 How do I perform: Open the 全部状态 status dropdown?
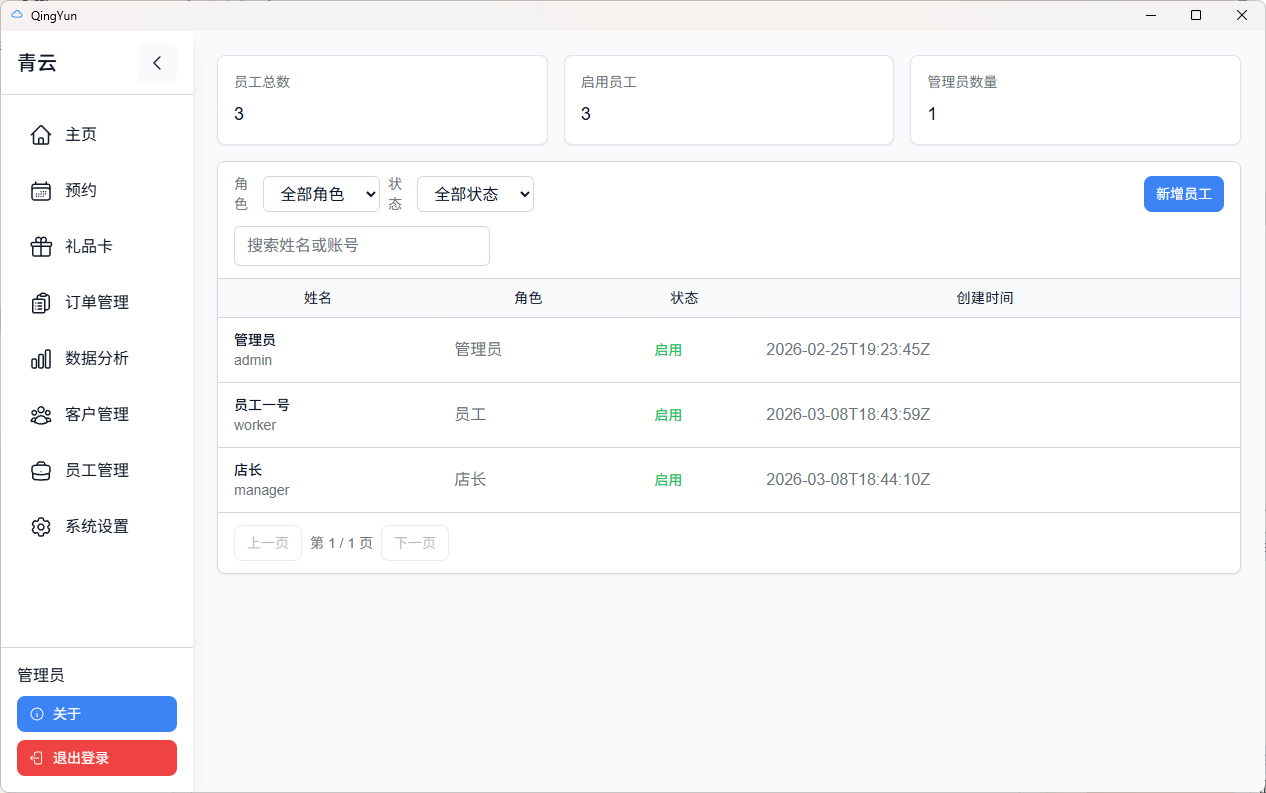point(475,194)
